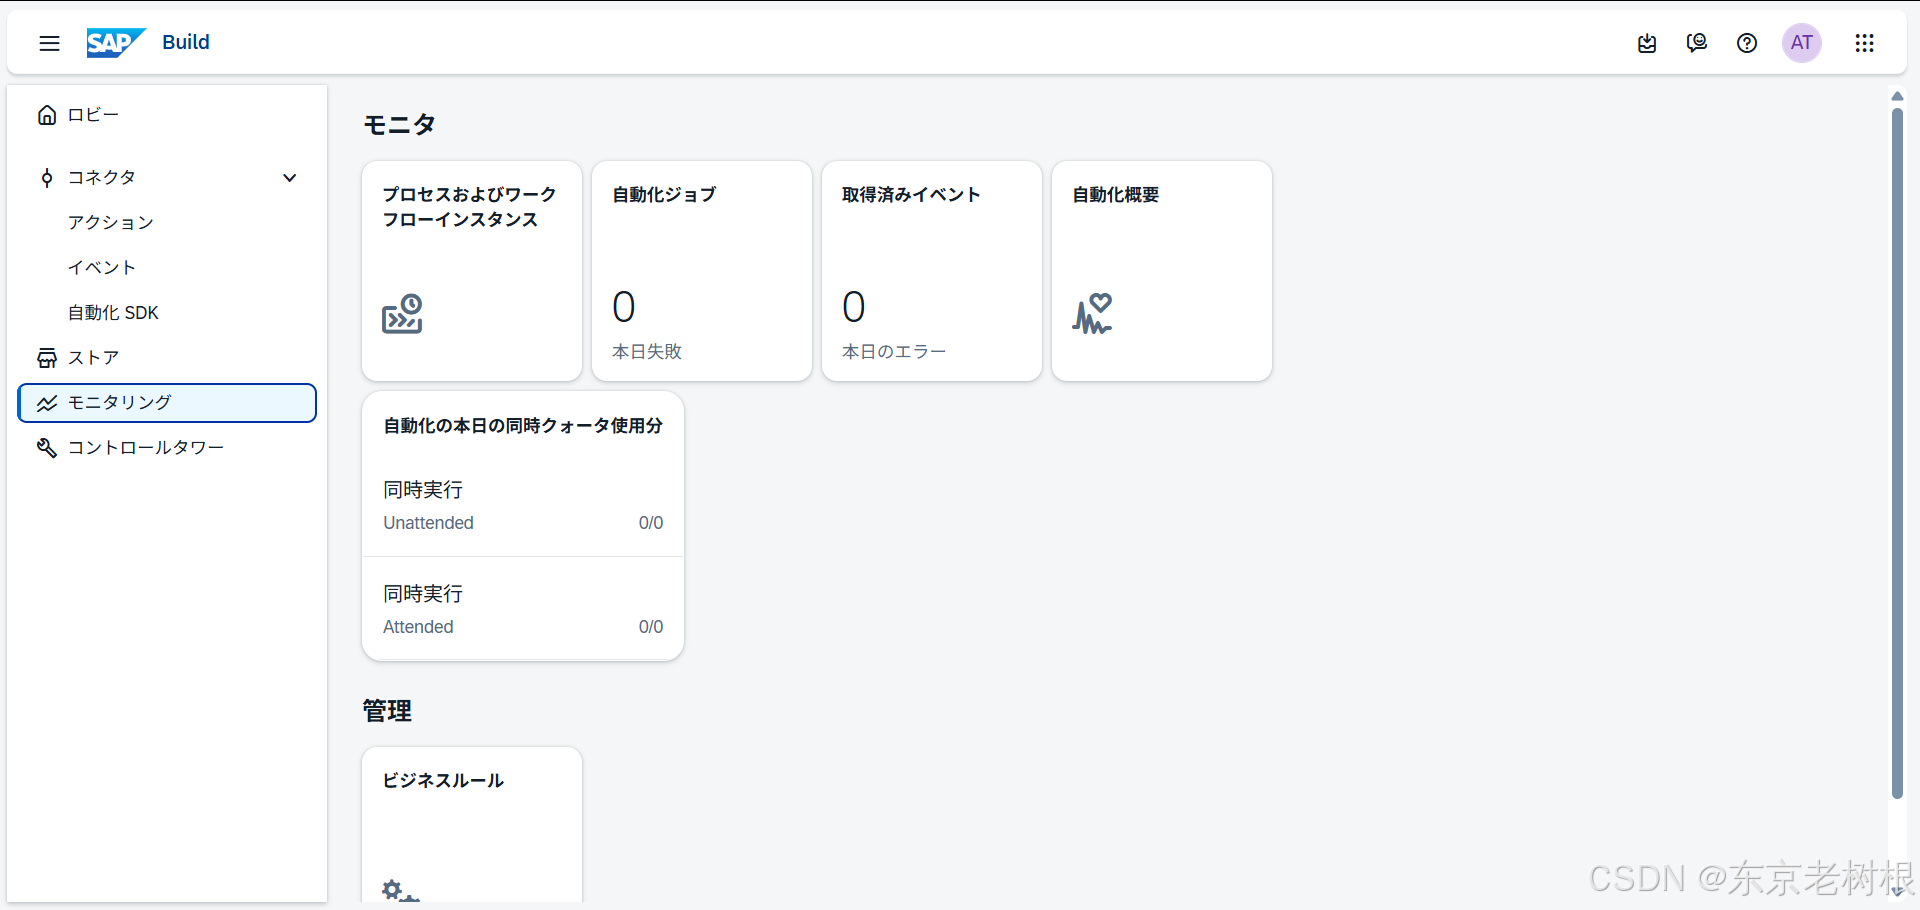Open the AT user avatar menu

1802,43
